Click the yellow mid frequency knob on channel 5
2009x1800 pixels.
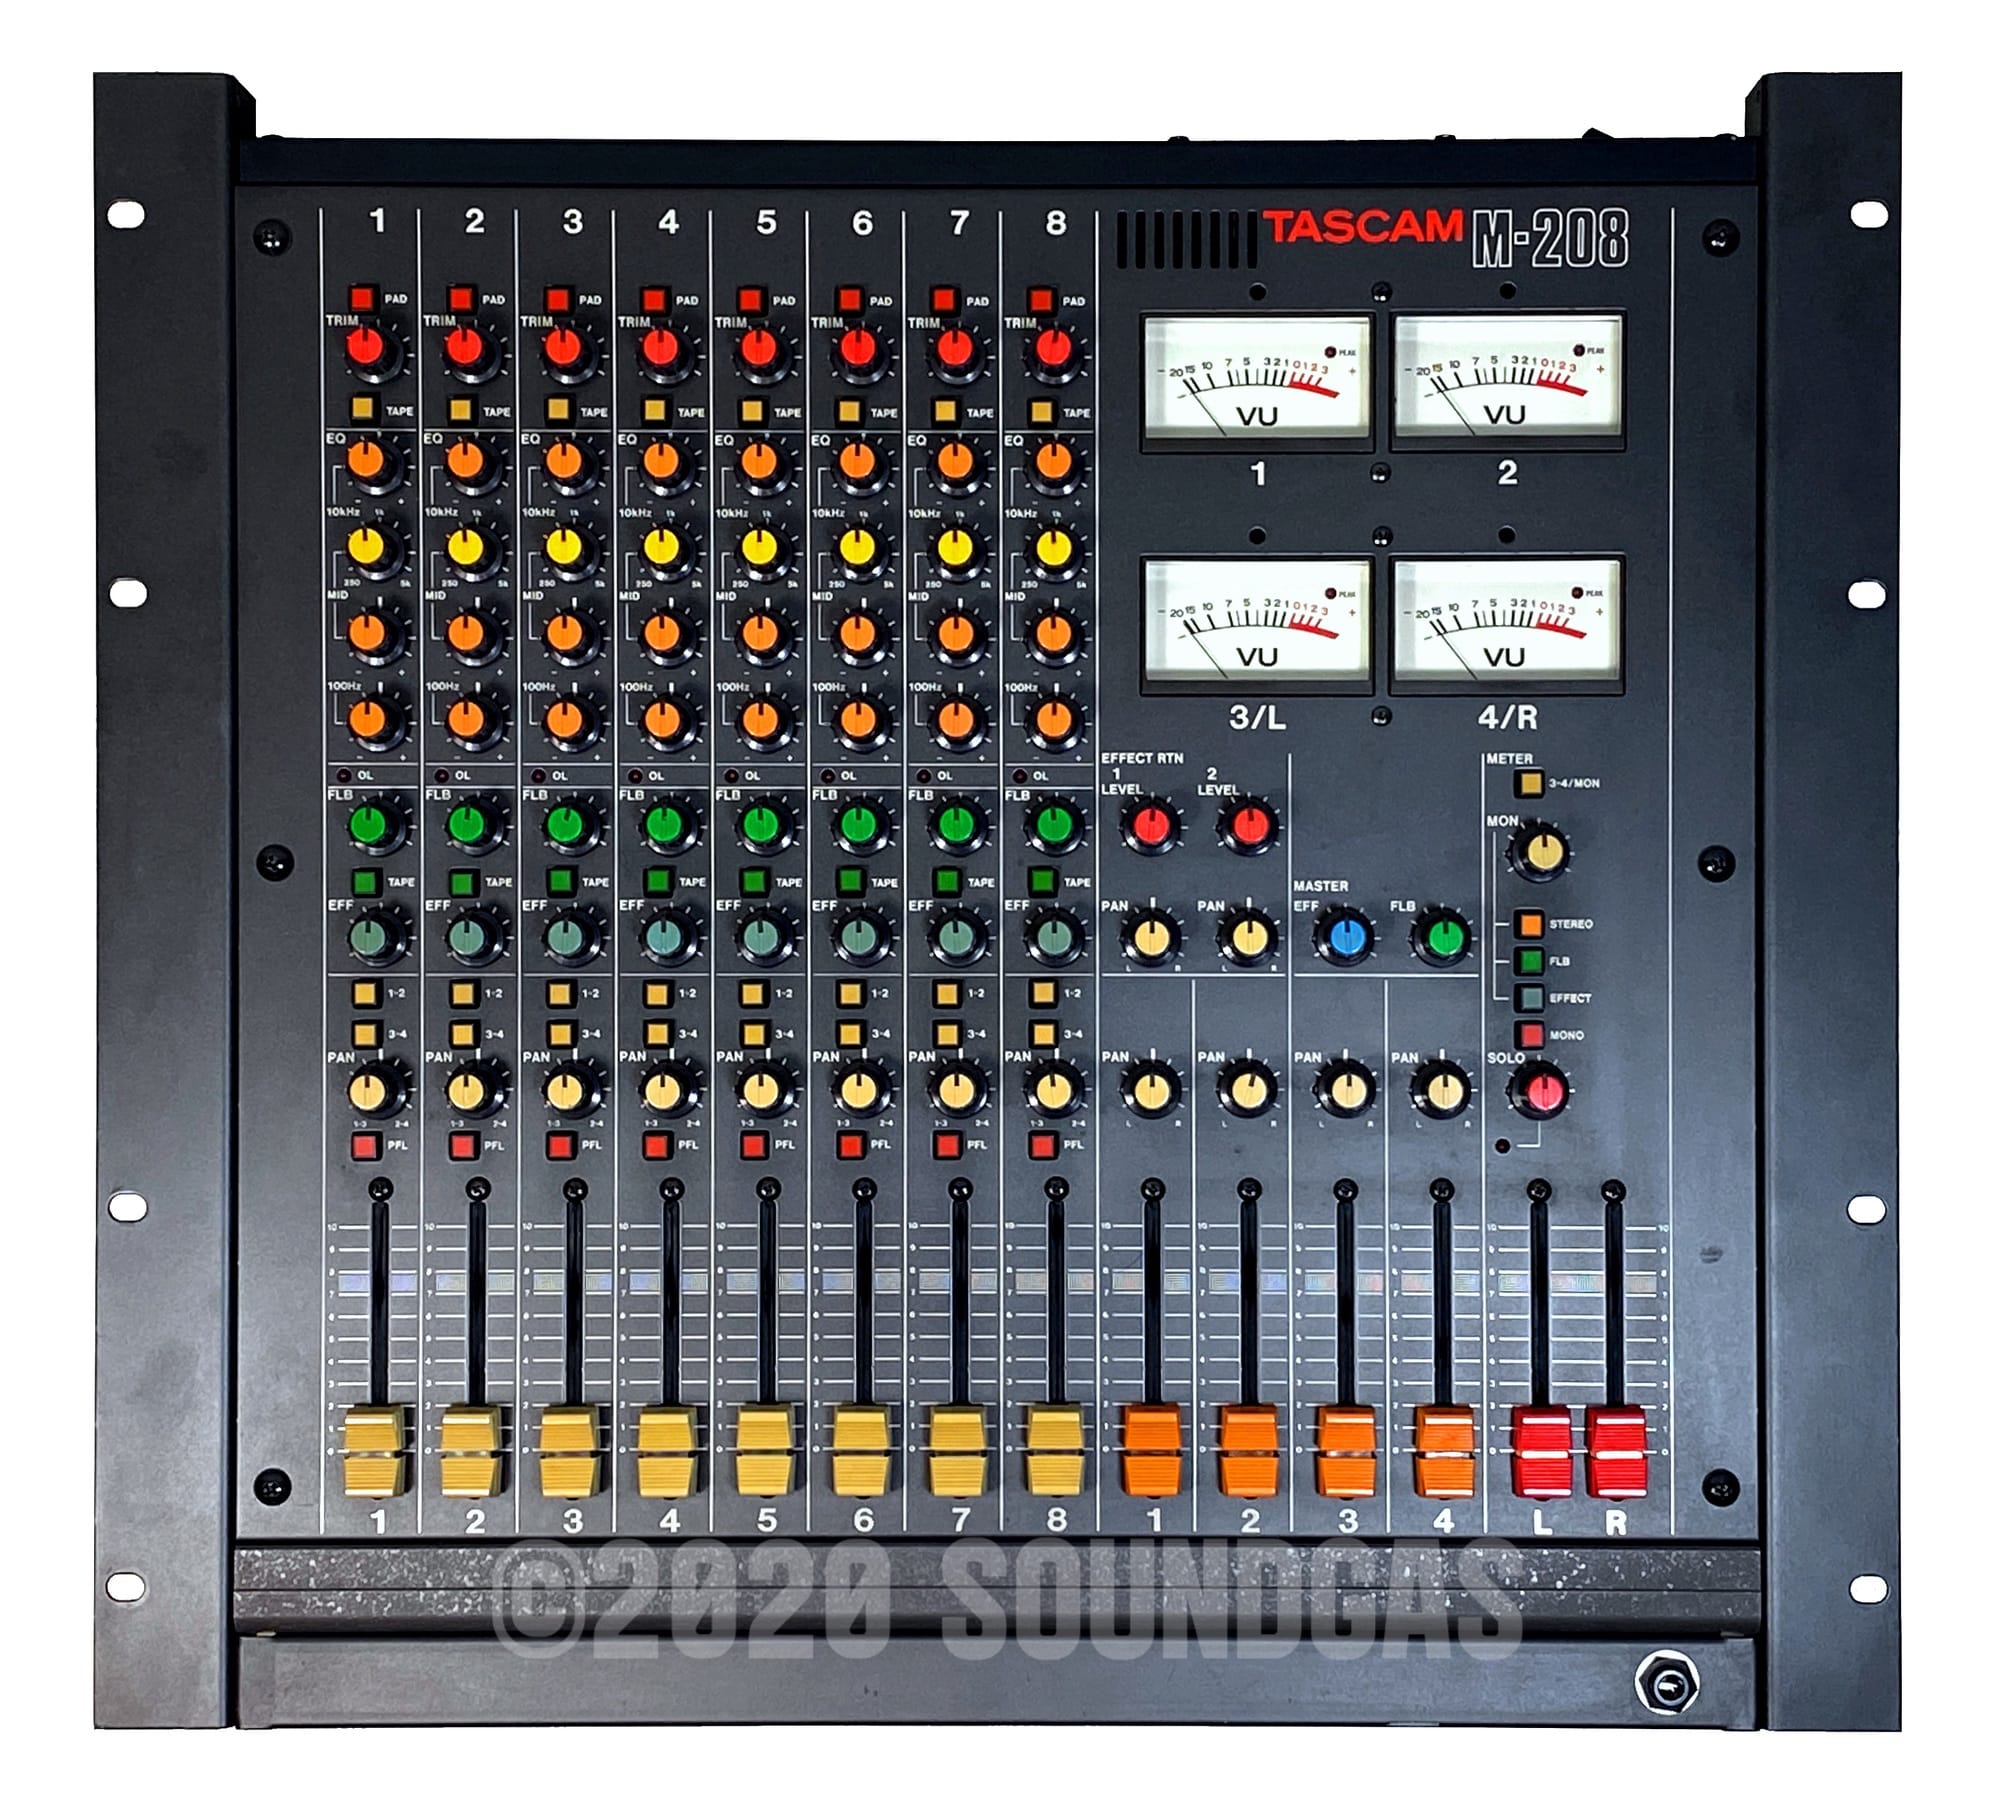(760, 547)
